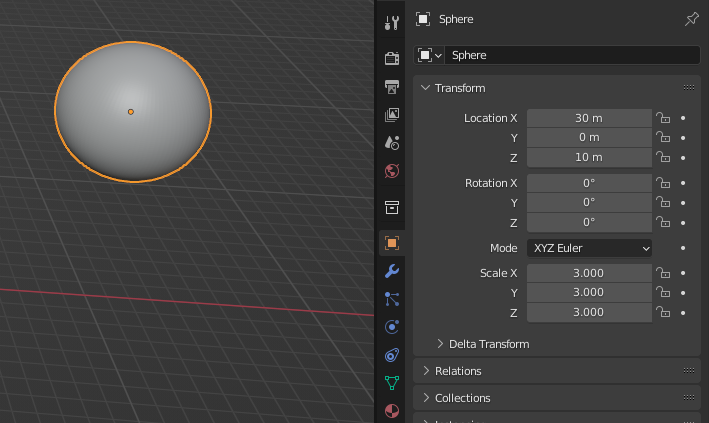Click the Rotation X value field
This screenshot has height=423, width=709.
[x=589, y=183]
